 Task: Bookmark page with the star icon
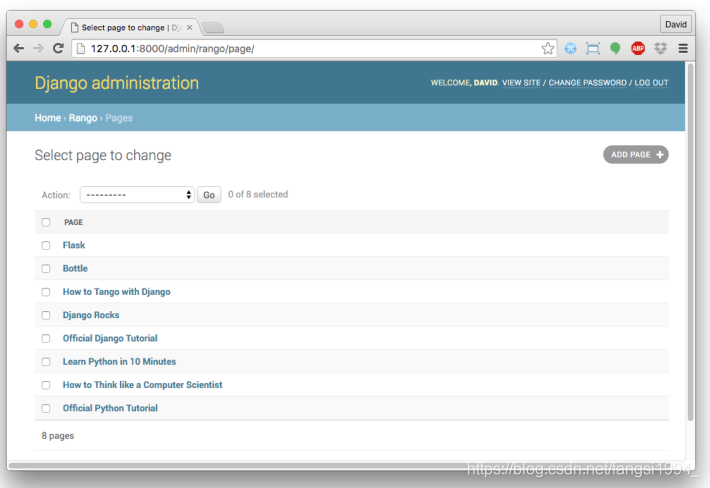coord(548,48)
